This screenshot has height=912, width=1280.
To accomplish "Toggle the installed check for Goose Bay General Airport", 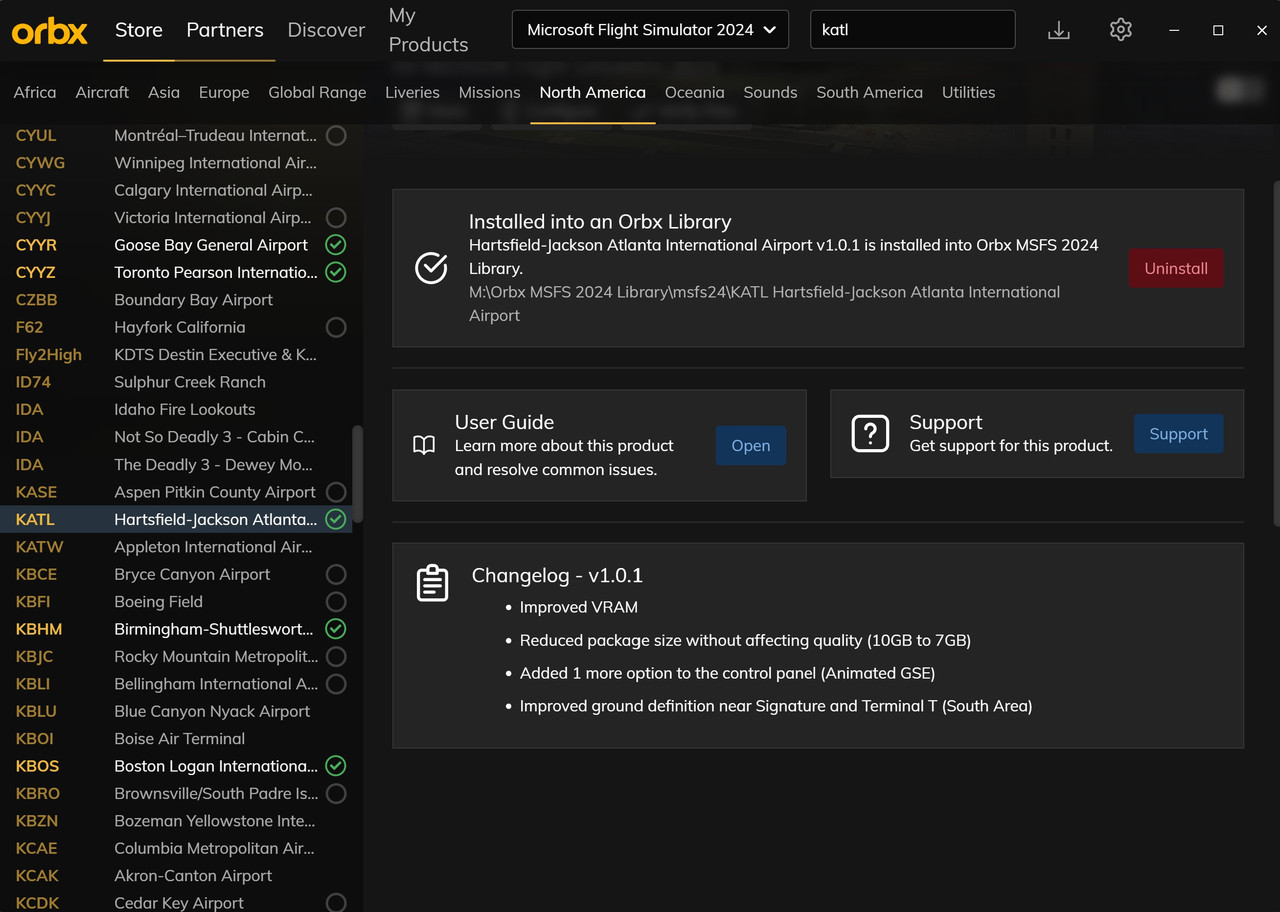I will pyautogui.click(x=336, y=245).
